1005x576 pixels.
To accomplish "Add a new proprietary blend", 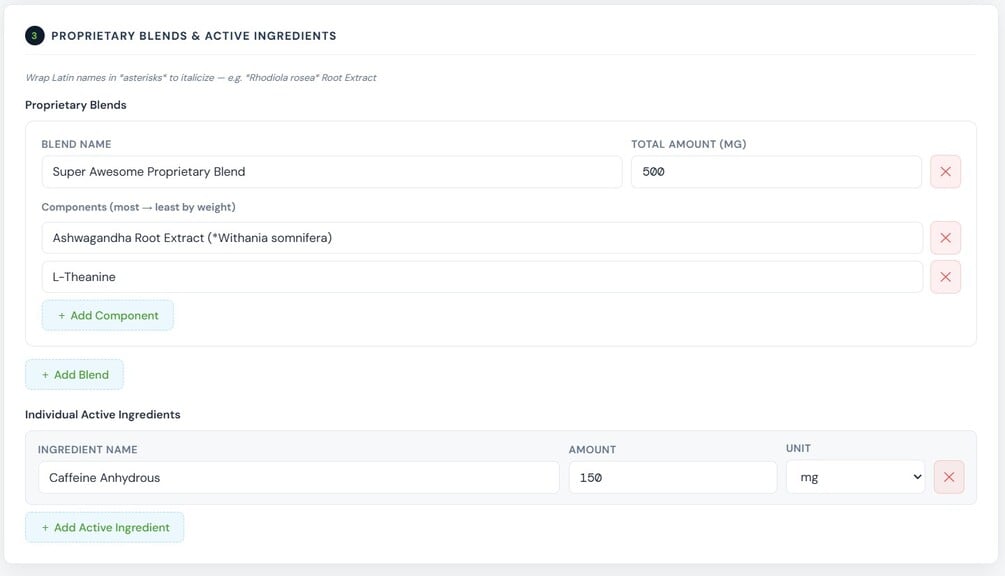I will click(74, 375).
